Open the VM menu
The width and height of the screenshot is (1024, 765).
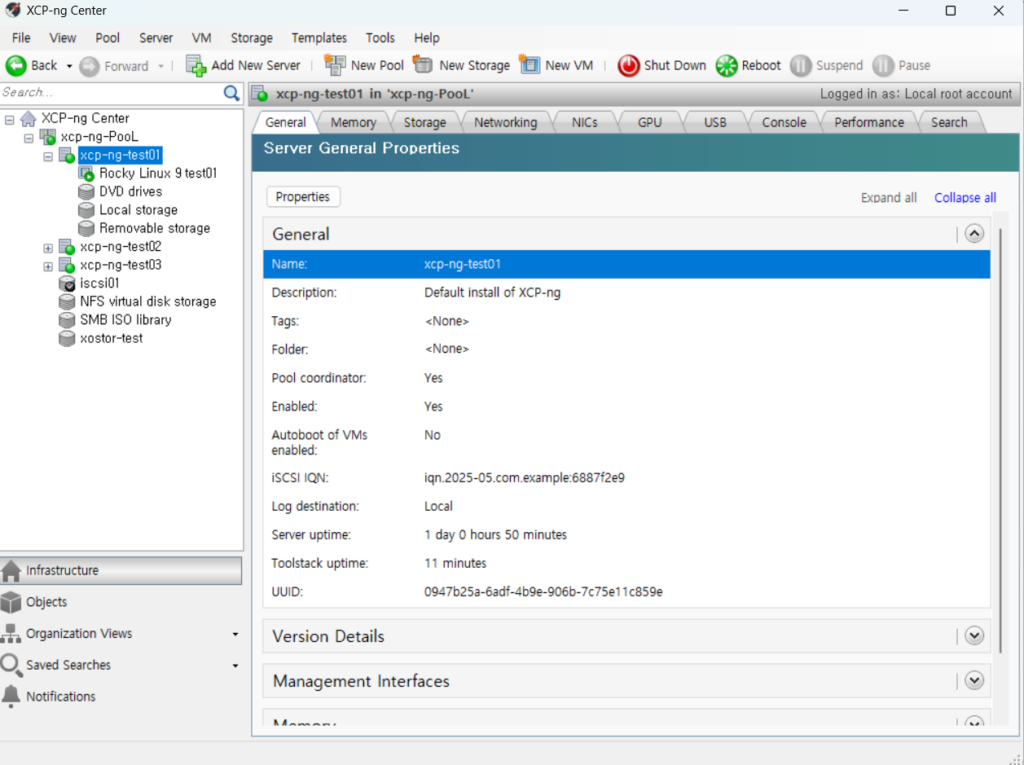pyautogui.click(x=201, y=38)
